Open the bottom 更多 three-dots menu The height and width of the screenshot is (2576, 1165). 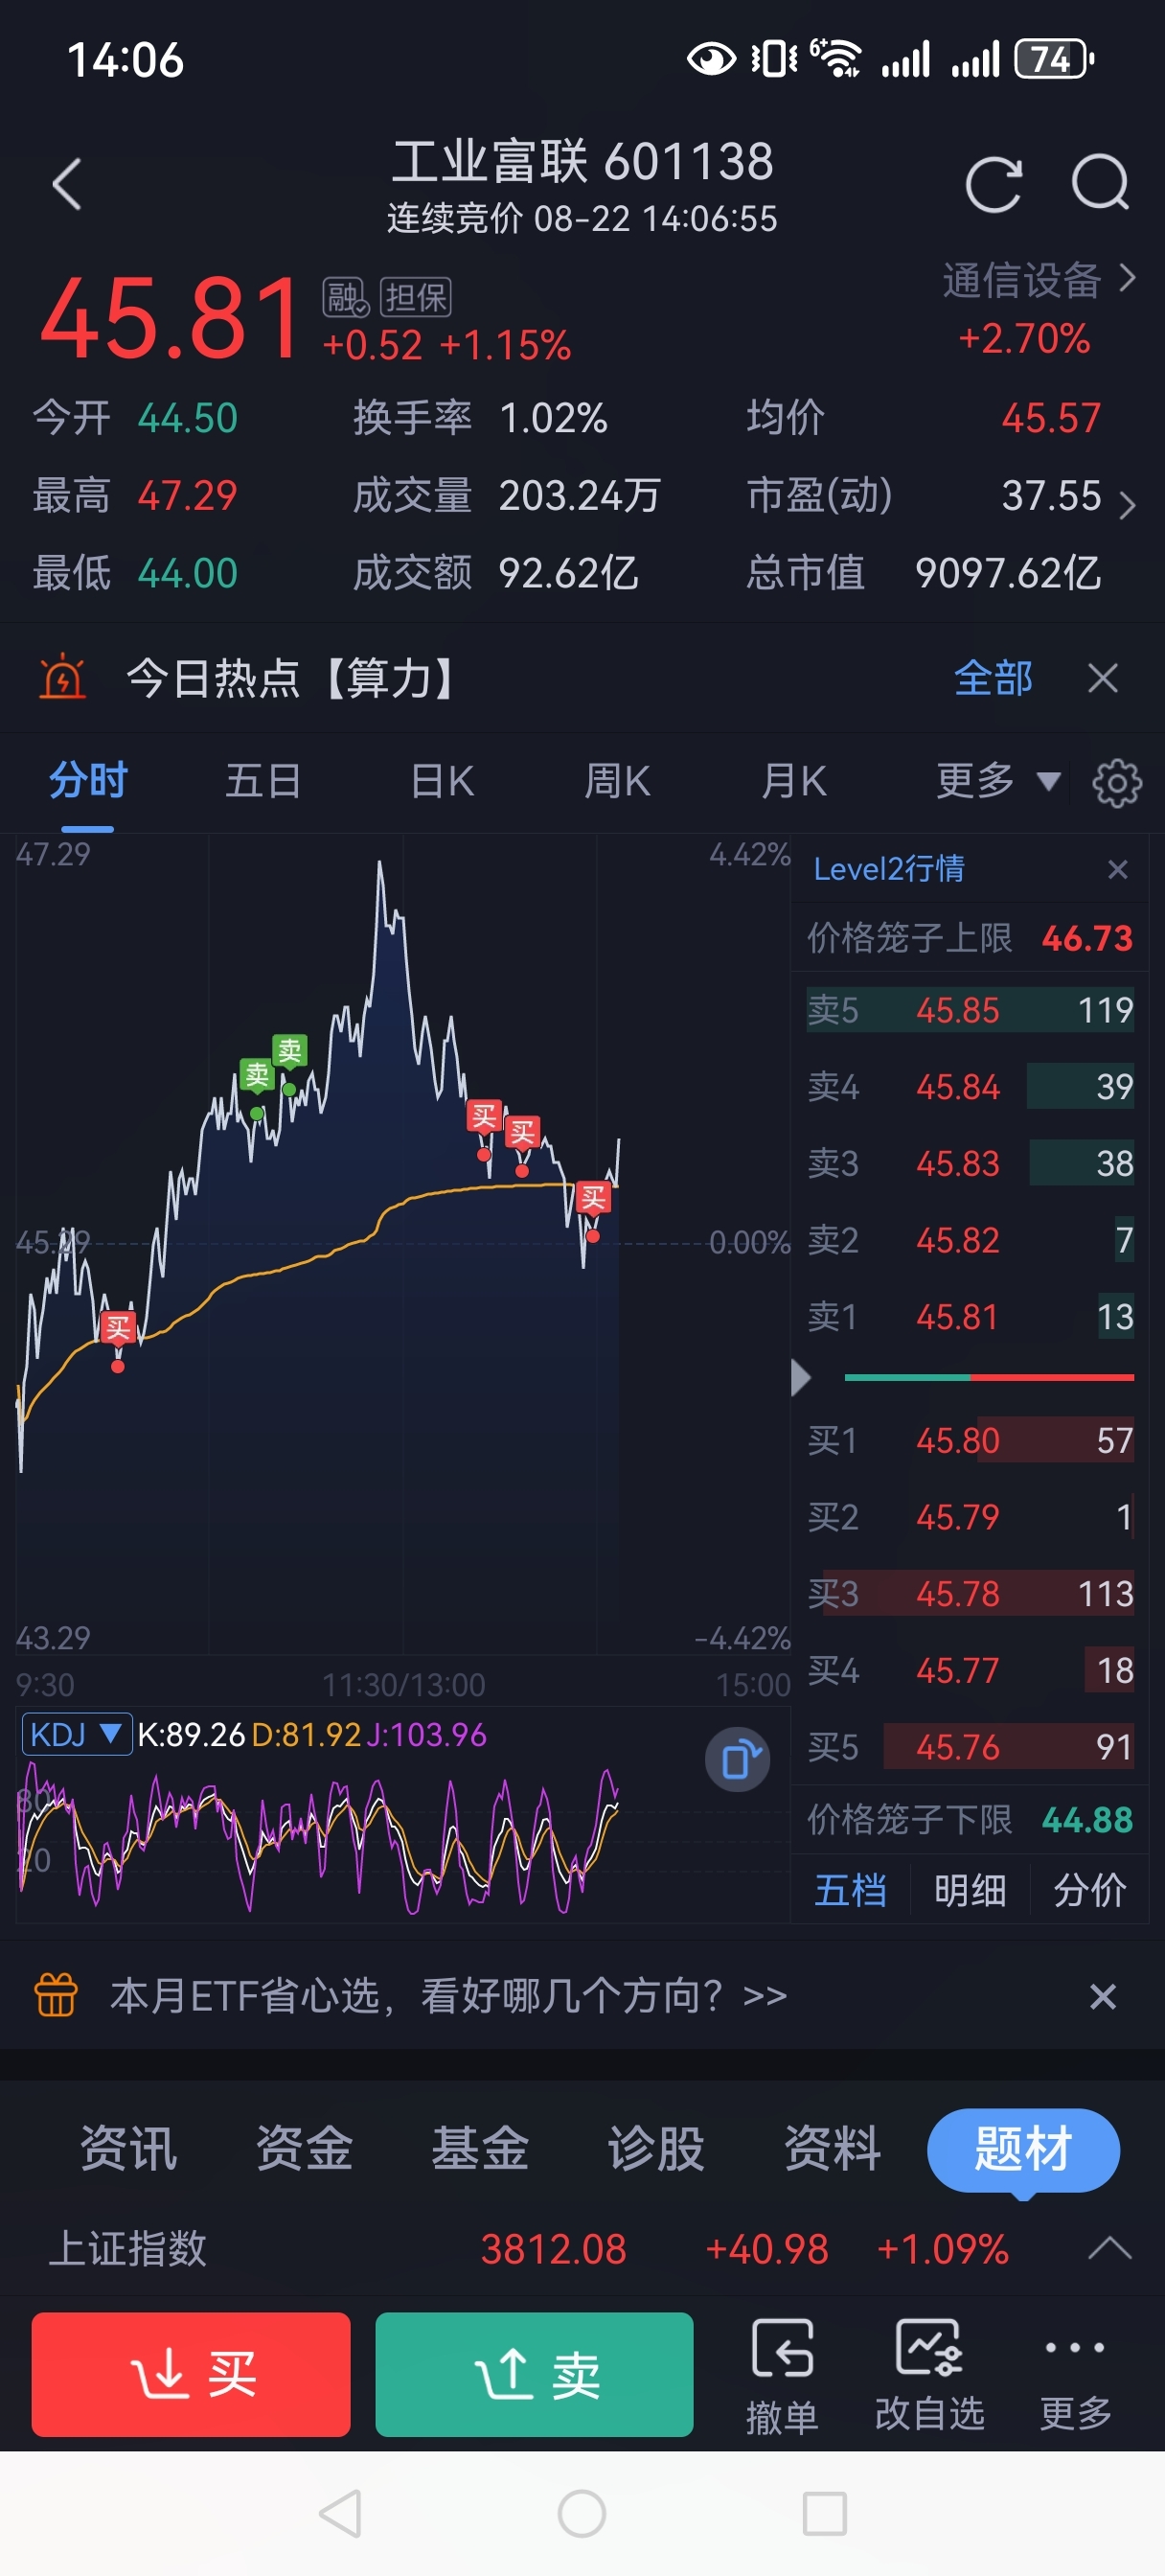[1075, 2374]
